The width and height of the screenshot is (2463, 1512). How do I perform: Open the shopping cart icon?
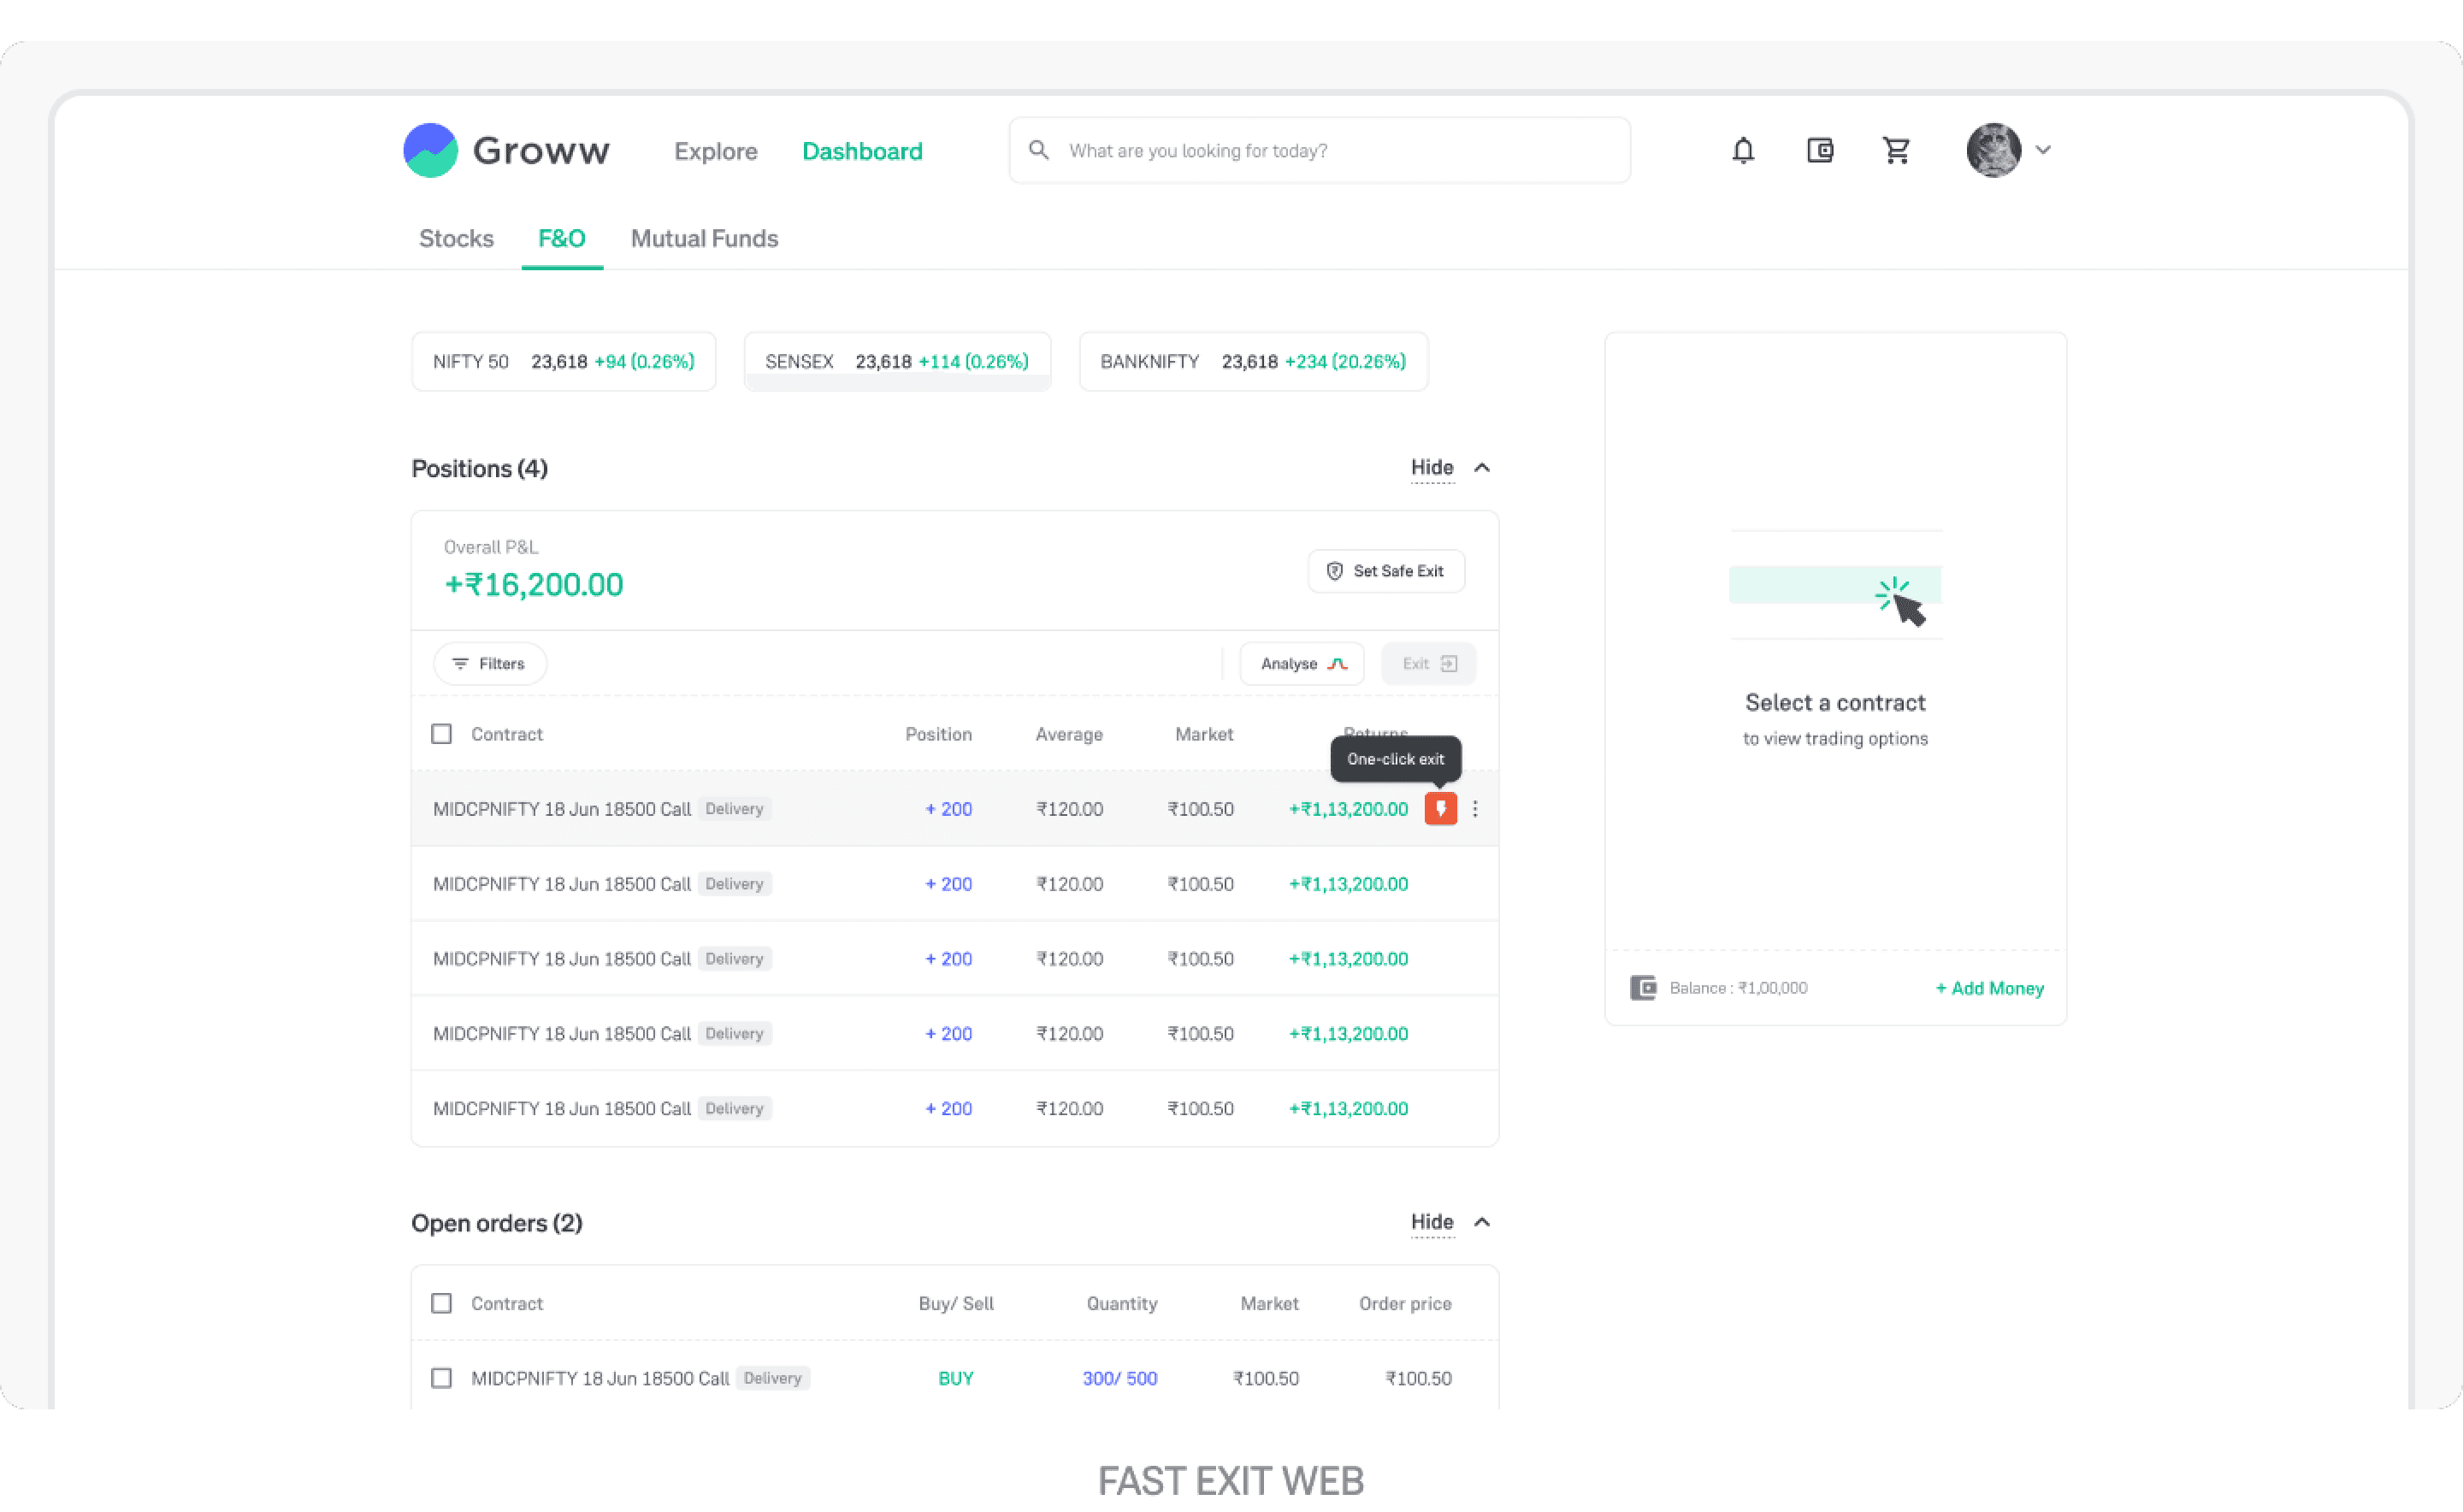pyautogui.click(x=1896, y=150)
